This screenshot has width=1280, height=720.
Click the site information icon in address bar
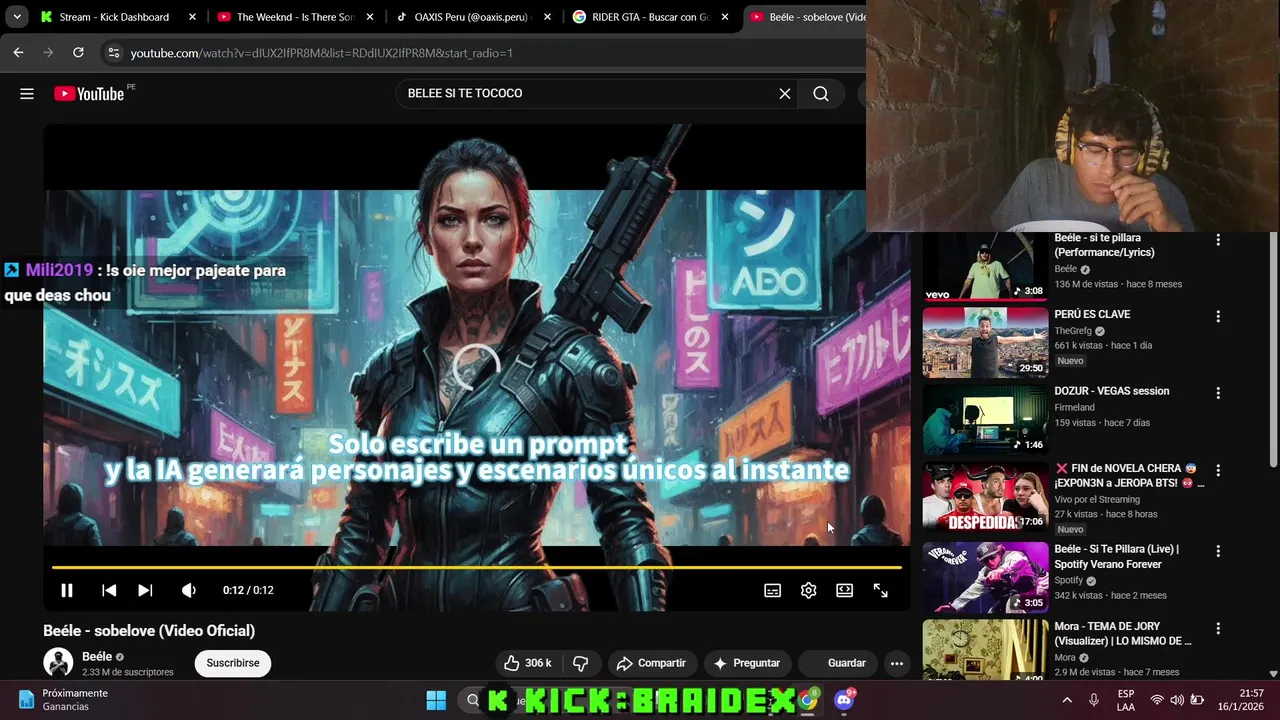pyautogui.click(x=113, y=53)
